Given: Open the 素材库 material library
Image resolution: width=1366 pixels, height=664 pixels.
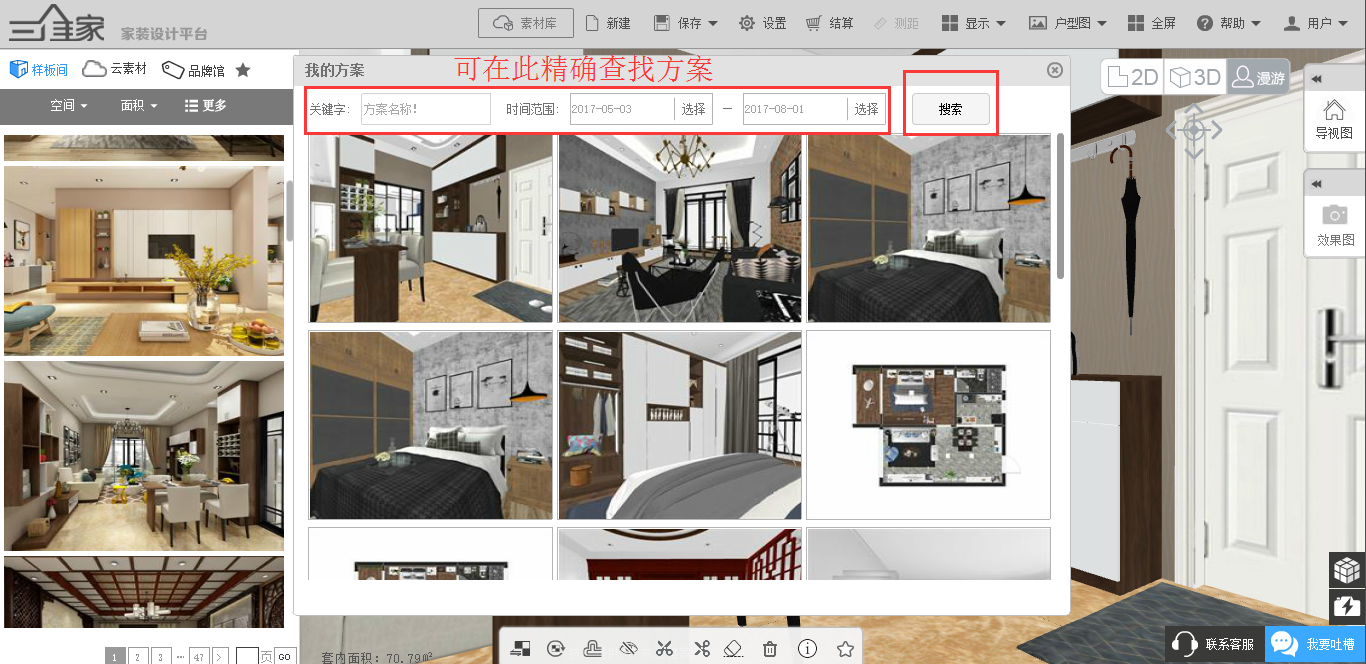Looking at the screenshot, I should (526, 23).
